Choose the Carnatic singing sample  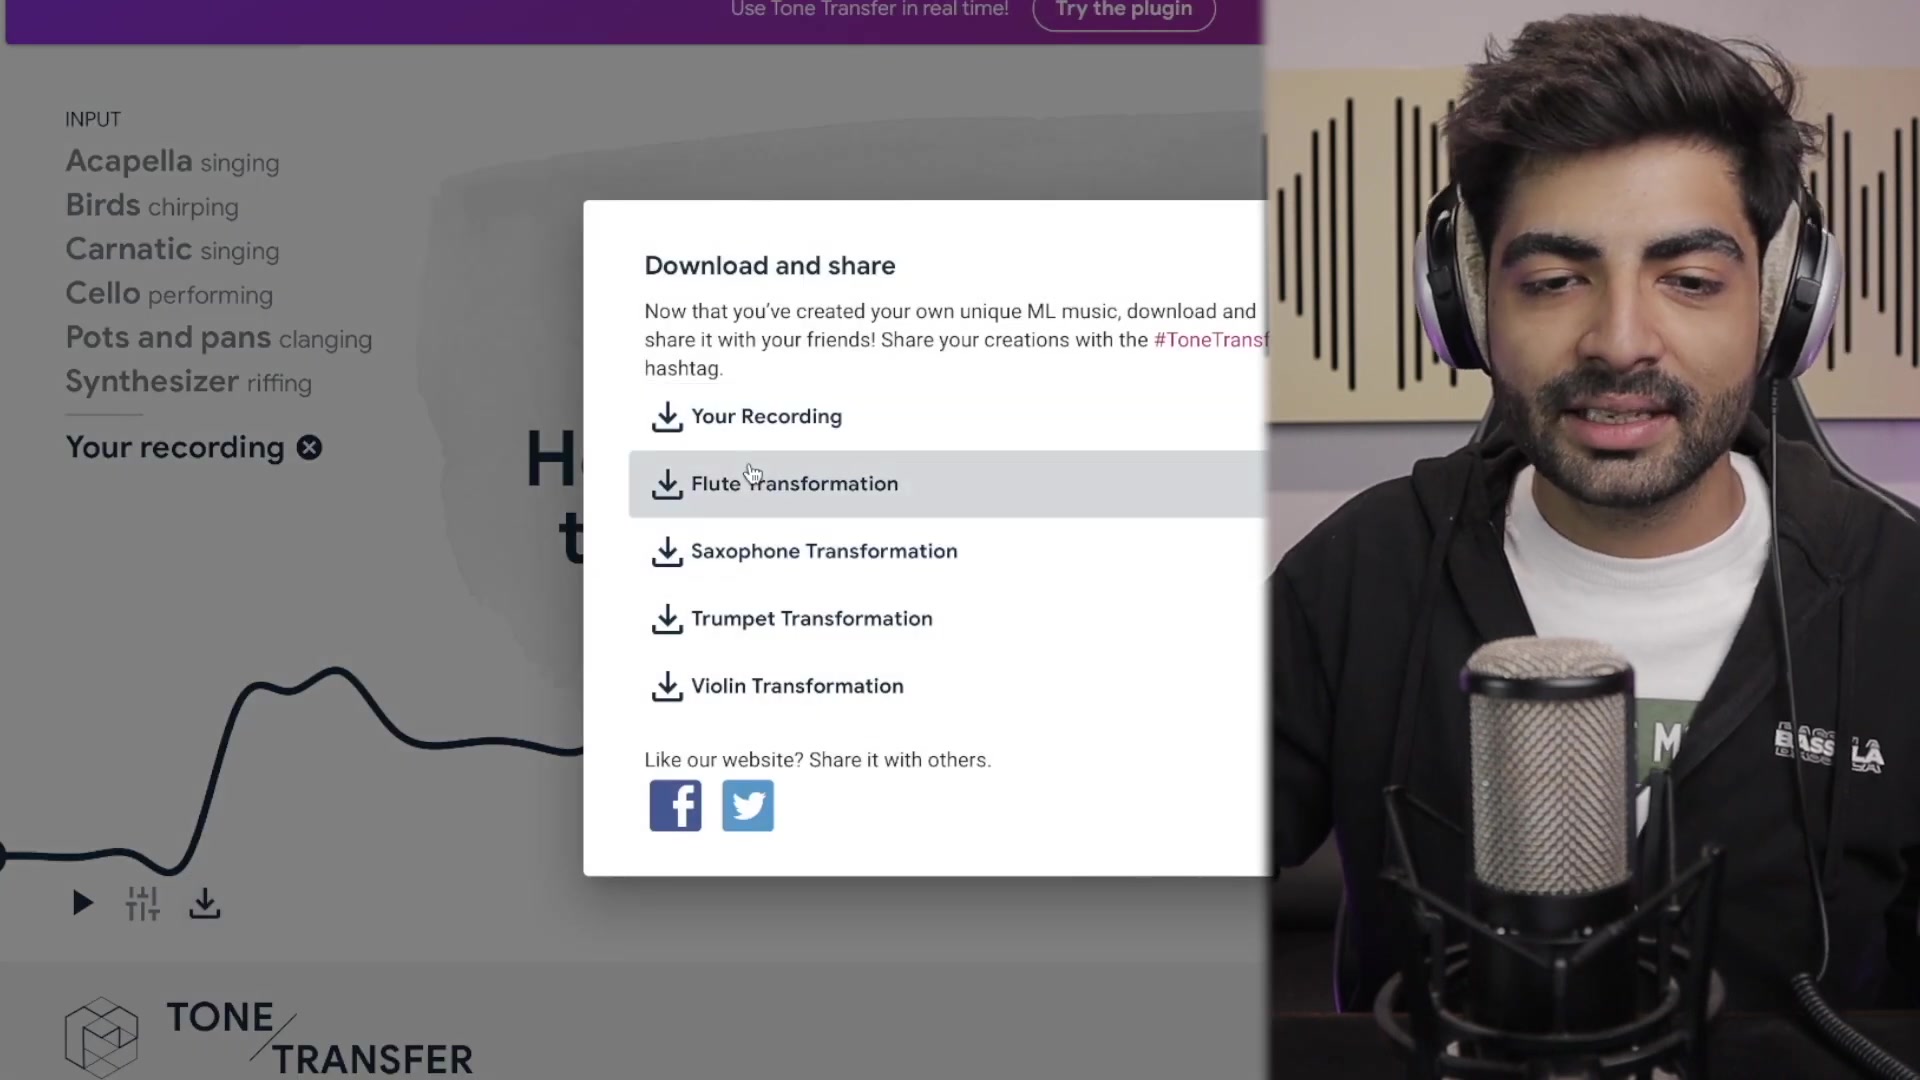point(172,250)
